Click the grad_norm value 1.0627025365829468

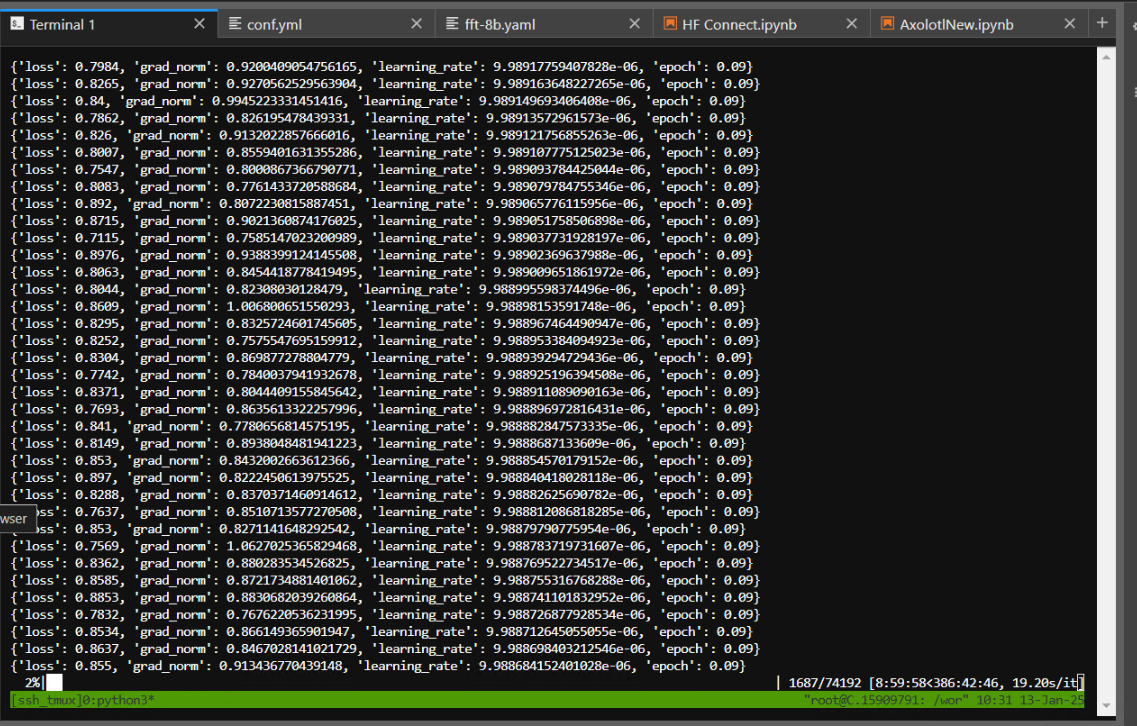pyautogui.click(x=292, y=546)
